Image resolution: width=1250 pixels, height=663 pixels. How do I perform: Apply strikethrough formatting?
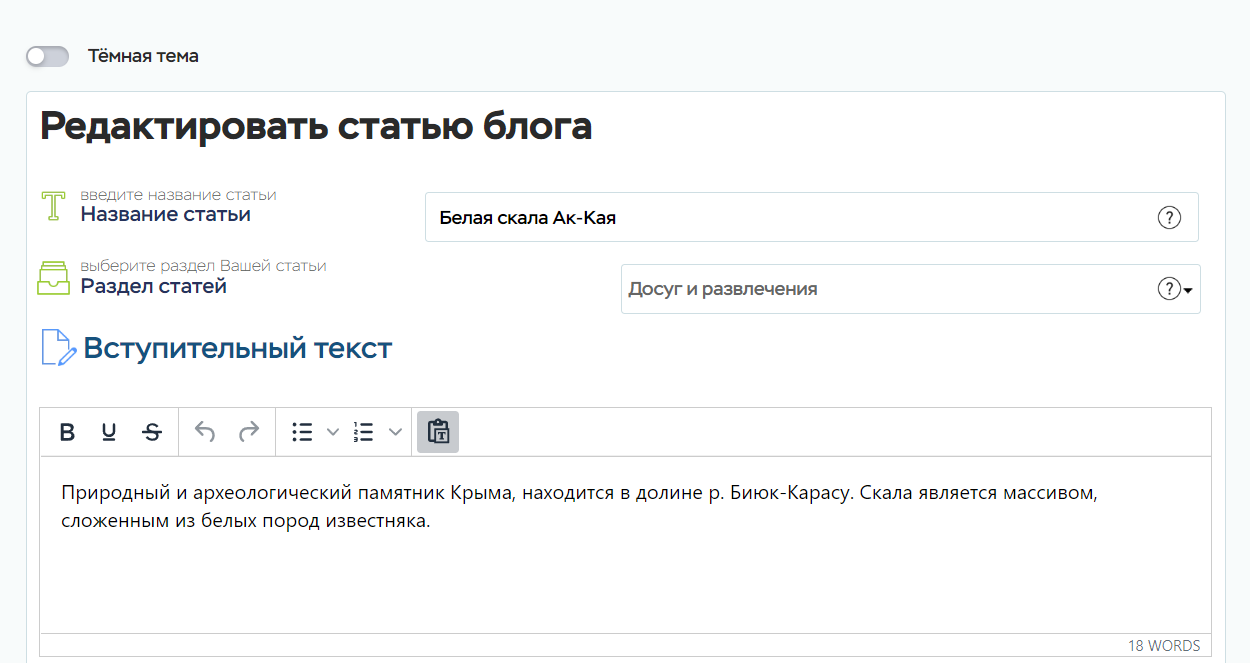coord(152,432)
